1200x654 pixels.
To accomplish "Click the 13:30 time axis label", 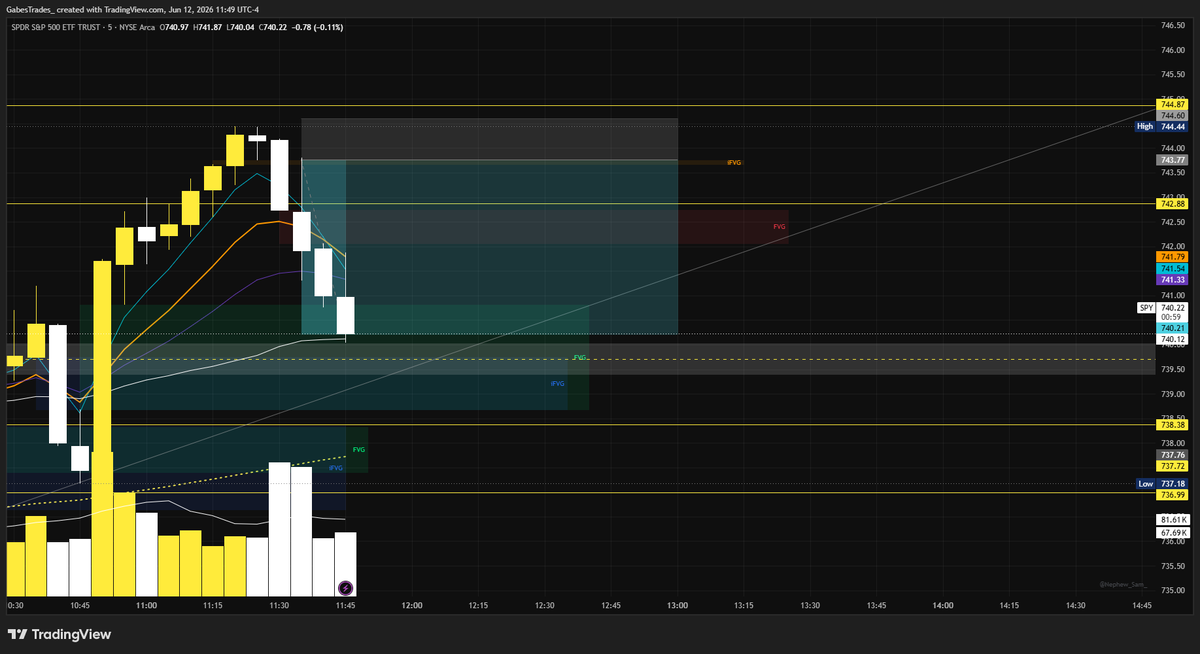I will (810, 606).
